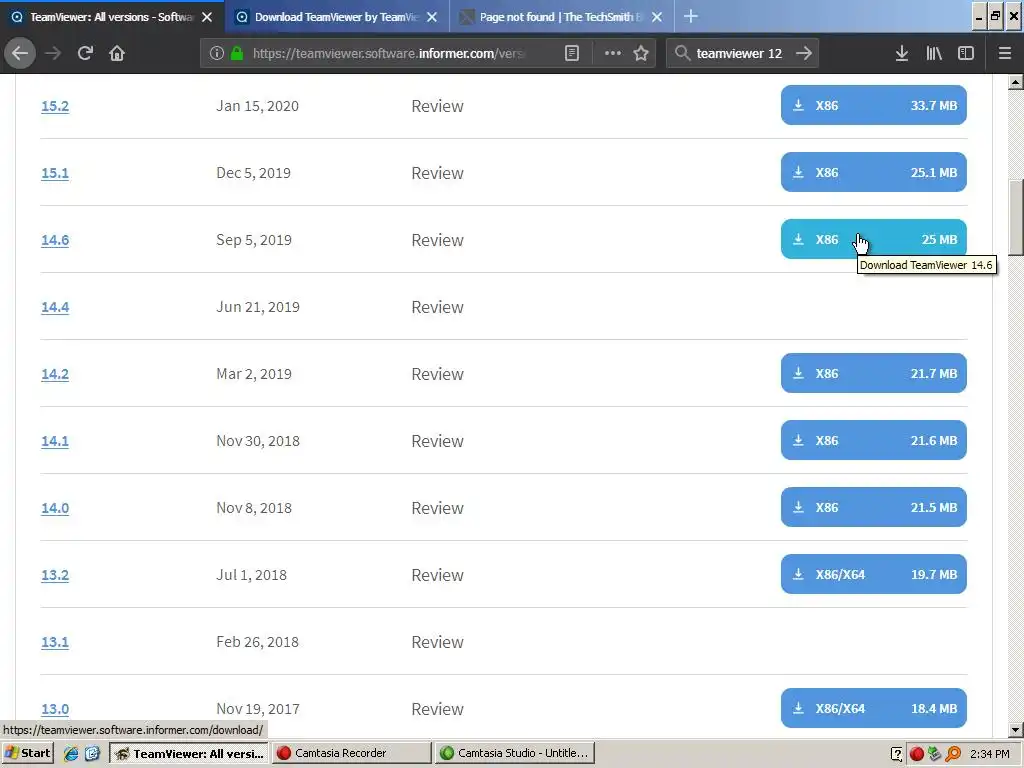Click the green secure padlock icon

(237, 53)
